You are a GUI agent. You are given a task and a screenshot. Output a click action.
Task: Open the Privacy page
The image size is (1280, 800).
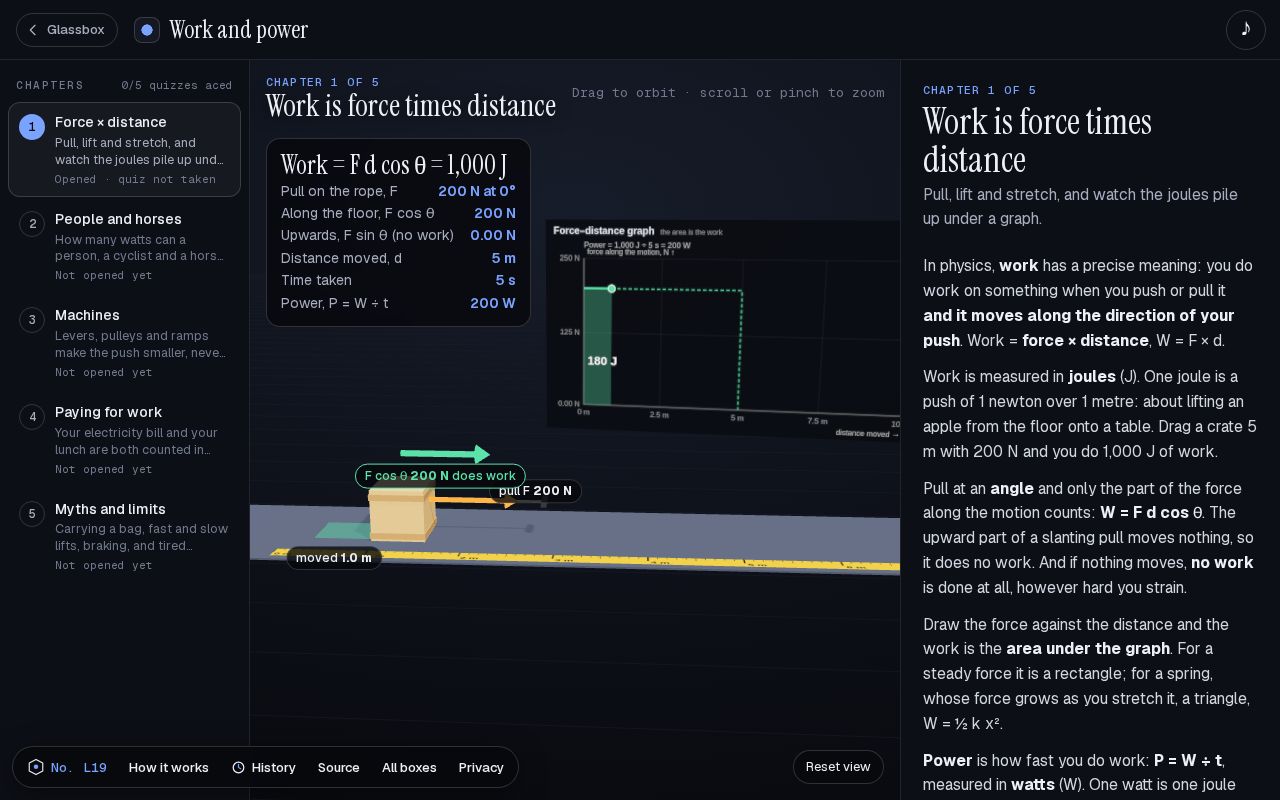coord(481,767)
